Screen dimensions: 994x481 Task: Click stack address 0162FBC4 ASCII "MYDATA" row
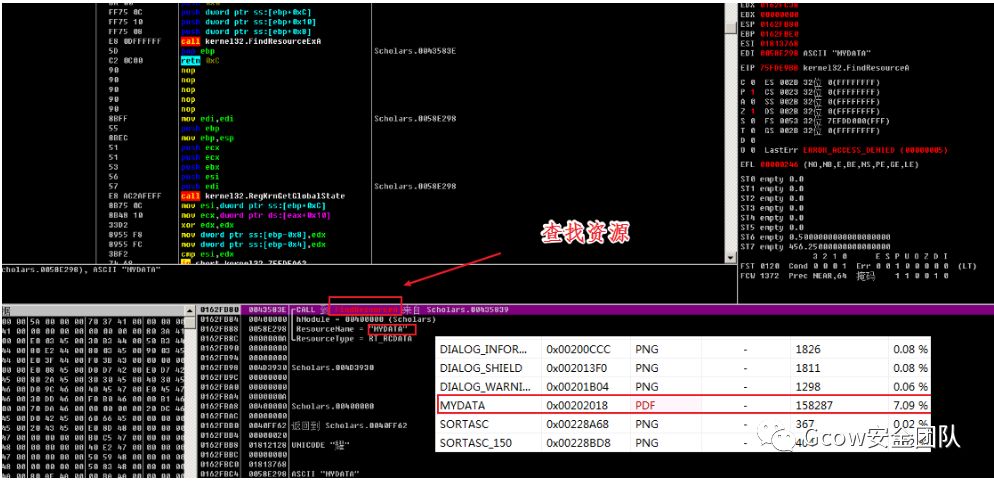tap(280, 473)
